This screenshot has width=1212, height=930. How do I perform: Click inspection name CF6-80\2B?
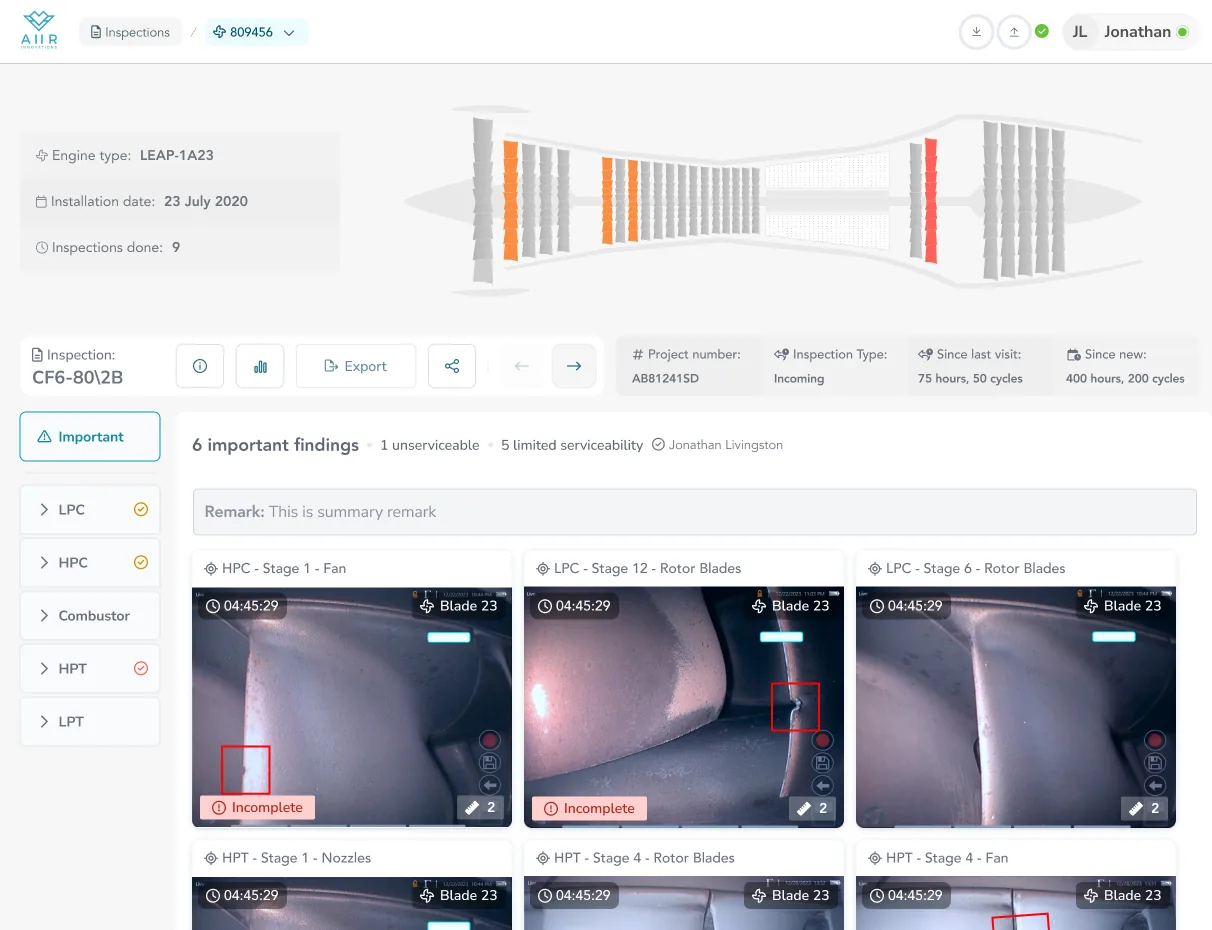[x=78, y=378]
